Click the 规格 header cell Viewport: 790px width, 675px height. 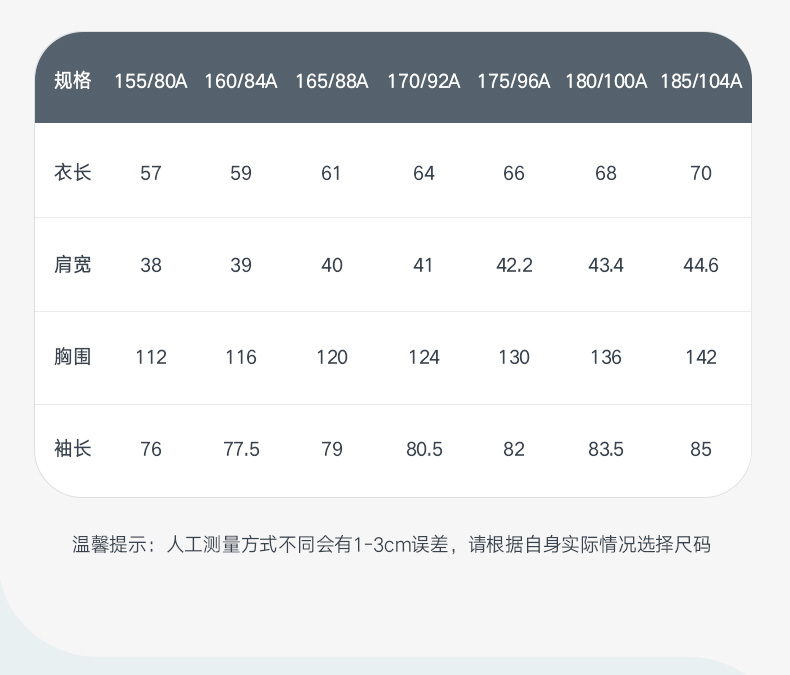(x=72, y=81)
